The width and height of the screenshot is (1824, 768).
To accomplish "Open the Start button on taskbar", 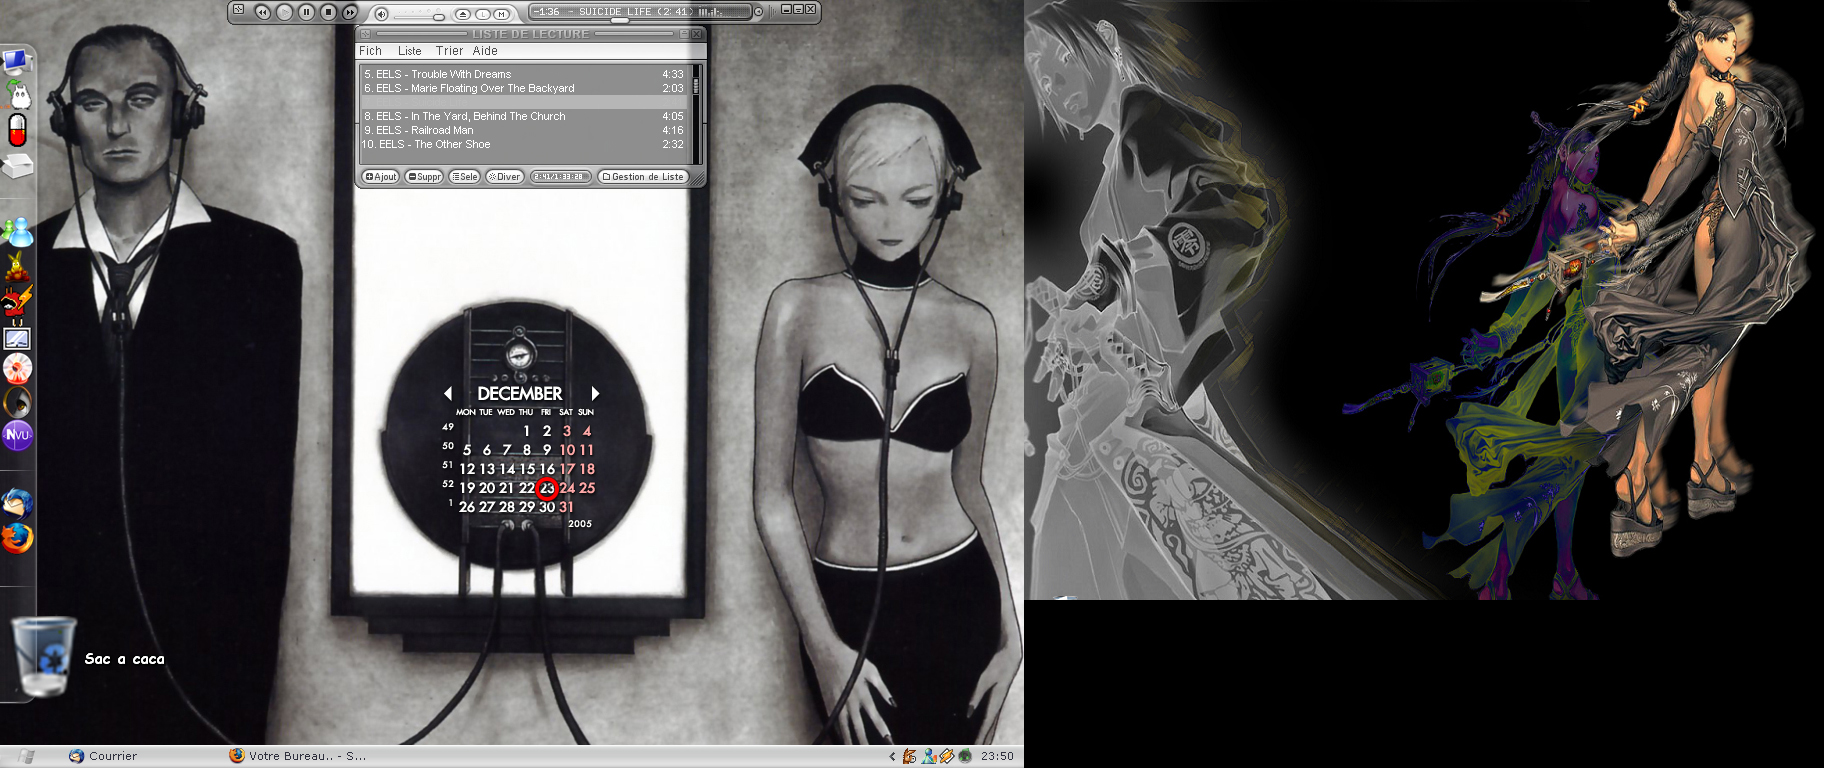I will coord(26,756).
